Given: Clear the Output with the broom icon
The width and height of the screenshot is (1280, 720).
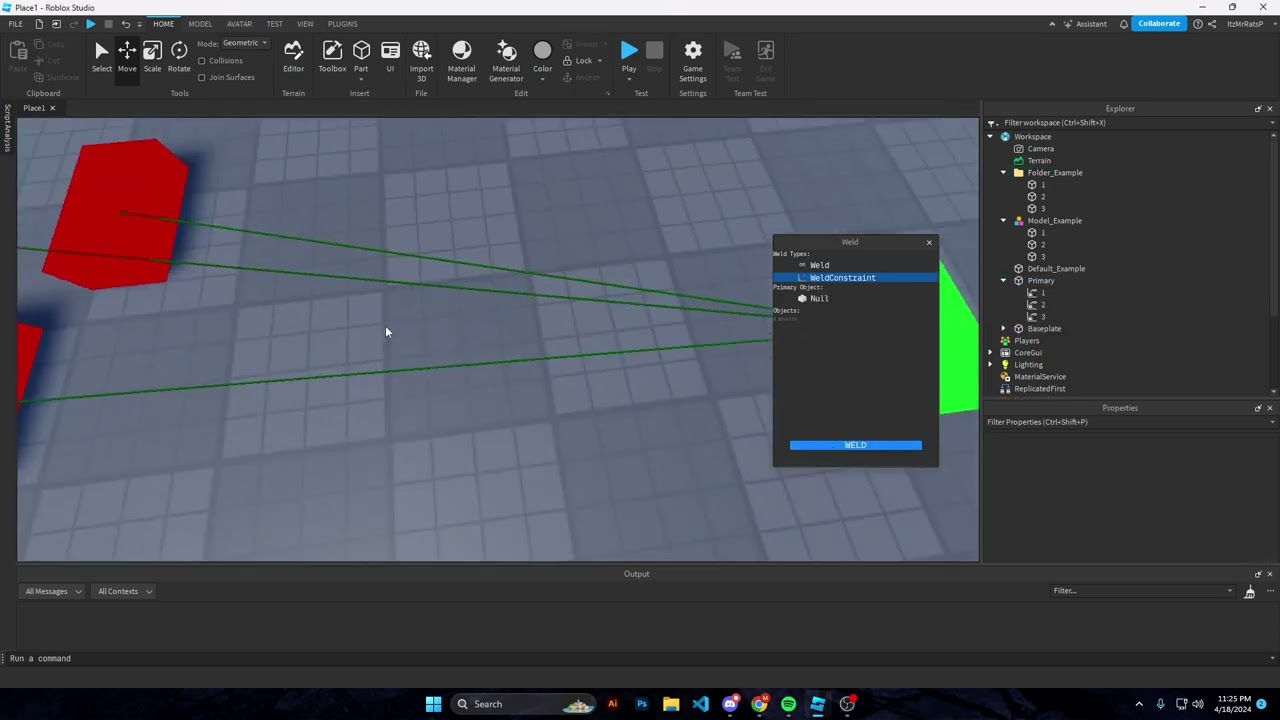Looking at the screenshot, I should click(1249, 592).
